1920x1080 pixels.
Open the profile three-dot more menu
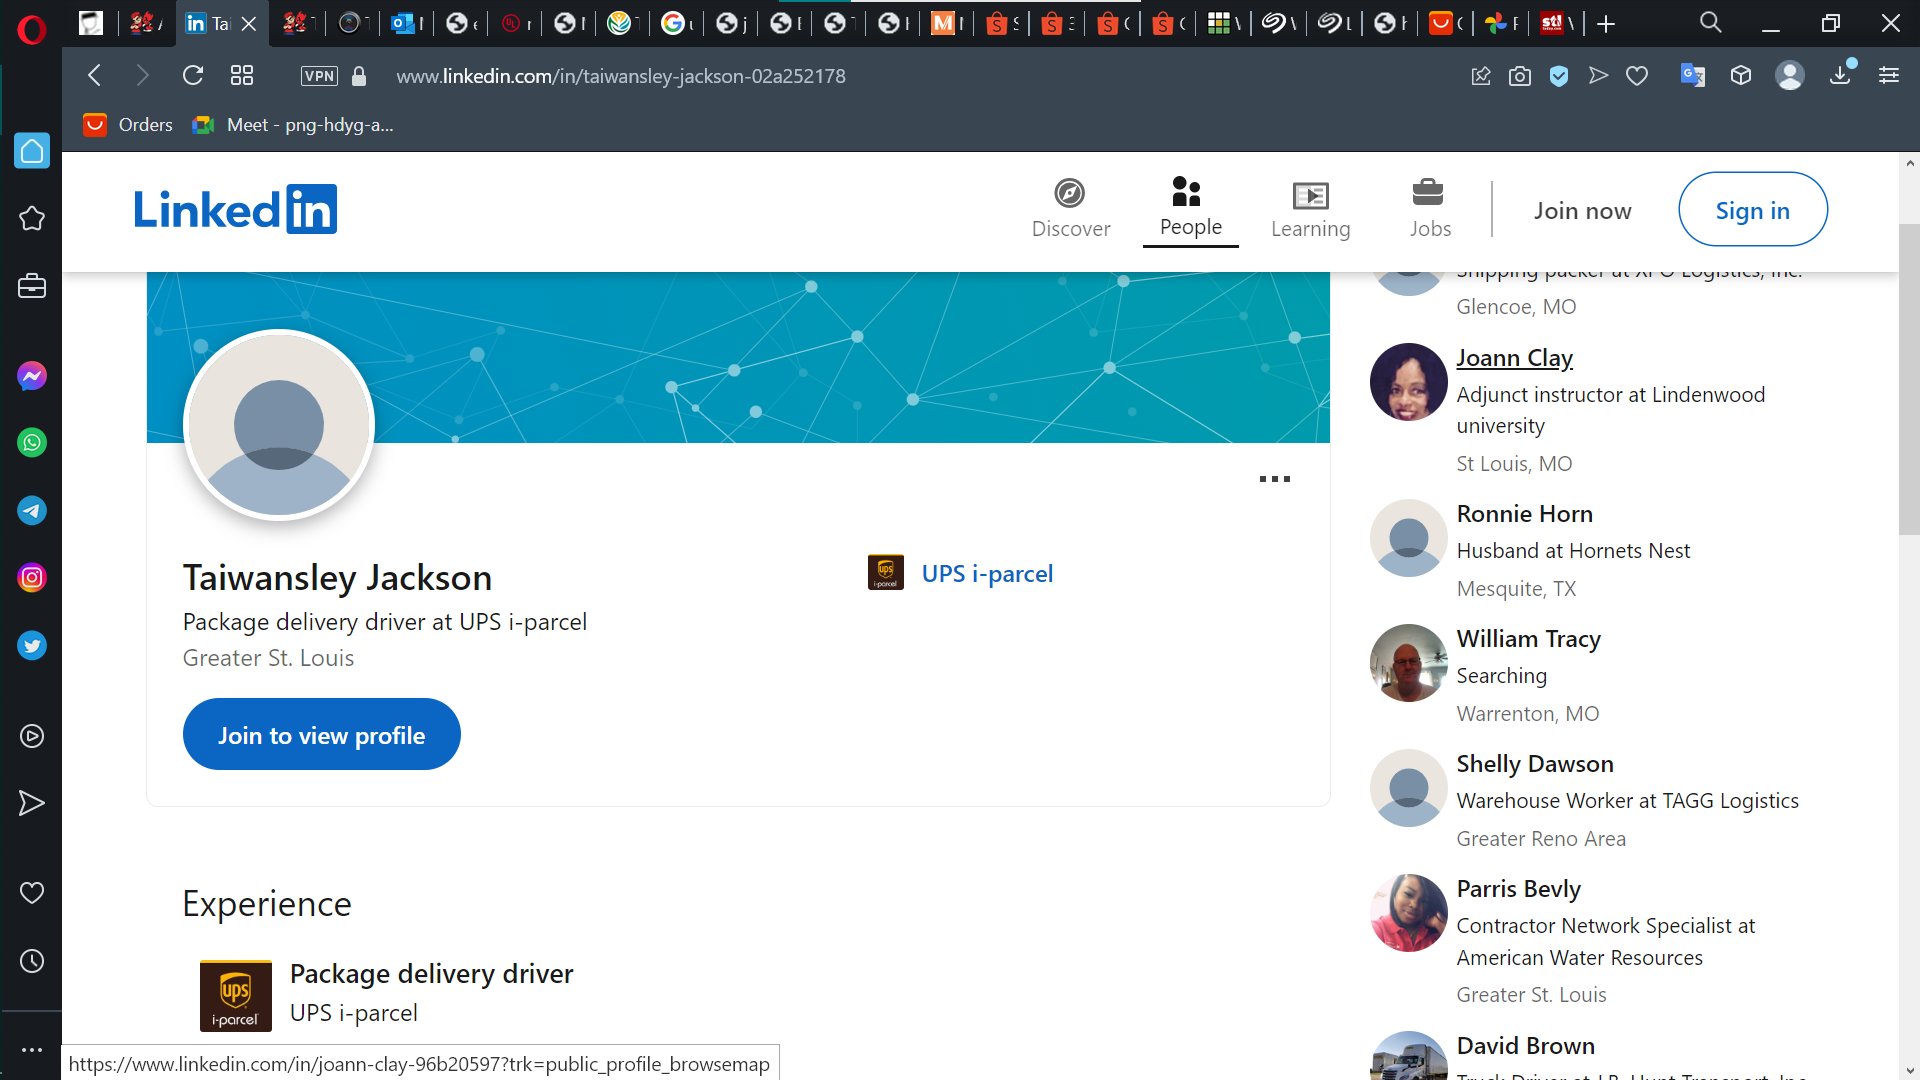tap(1274, 479)
